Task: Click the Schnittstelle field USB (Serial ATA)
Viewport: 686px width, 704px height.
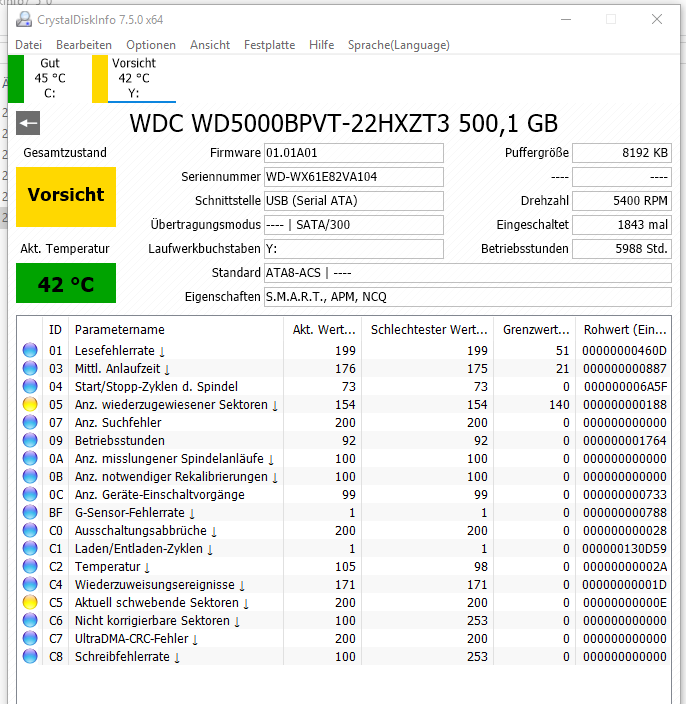Action: point(354,201)
